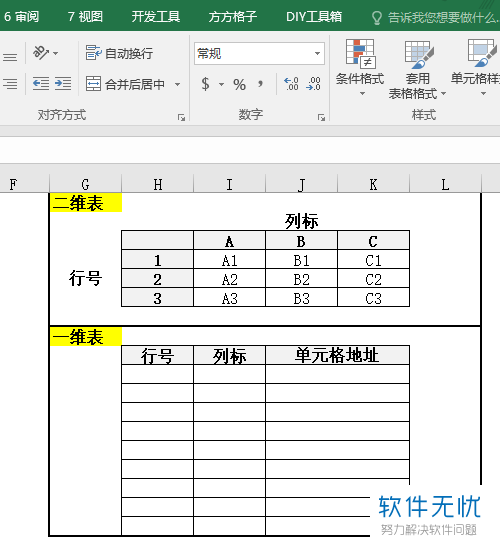The width and height of the screenshot is (500, 550).
Task: Open the DIY工具箱 tab
Action: (x=314, y=16)
